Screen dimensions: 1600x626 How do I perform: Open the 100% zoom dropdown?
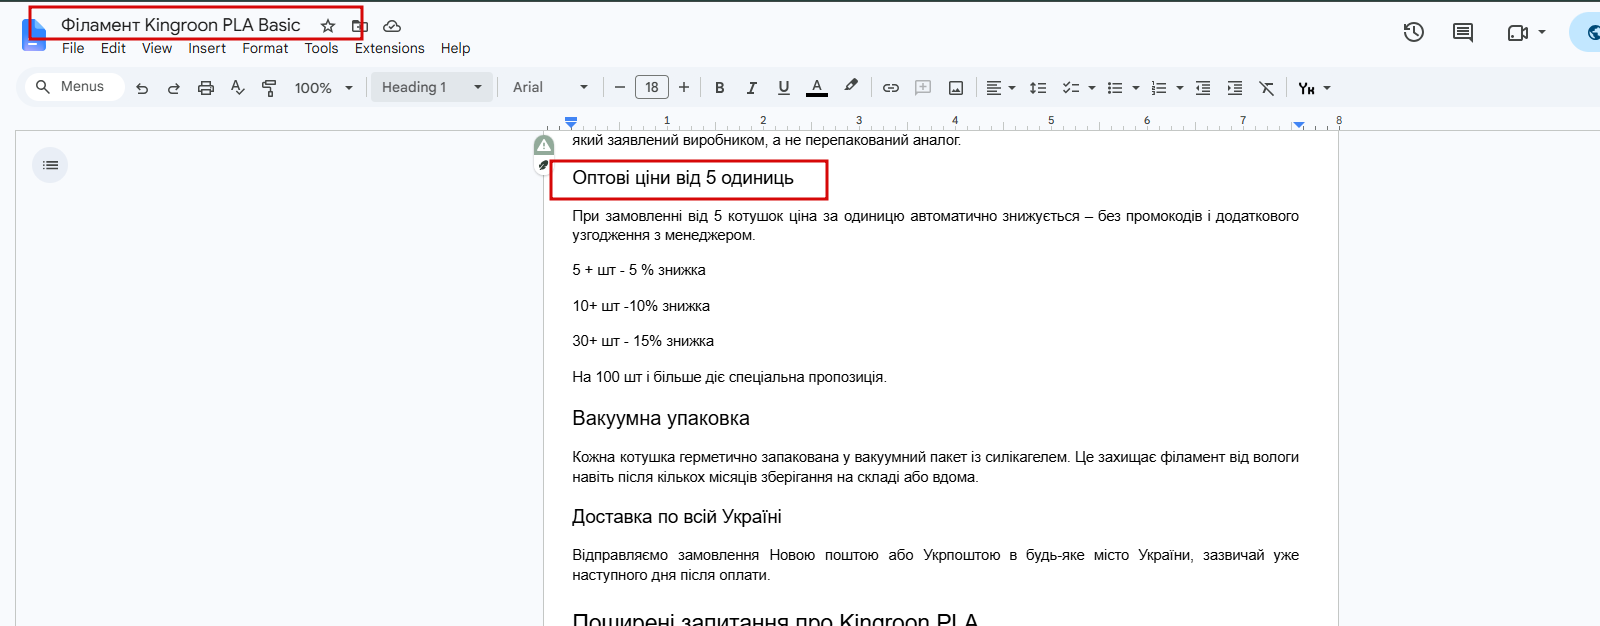tap(323, 88)
